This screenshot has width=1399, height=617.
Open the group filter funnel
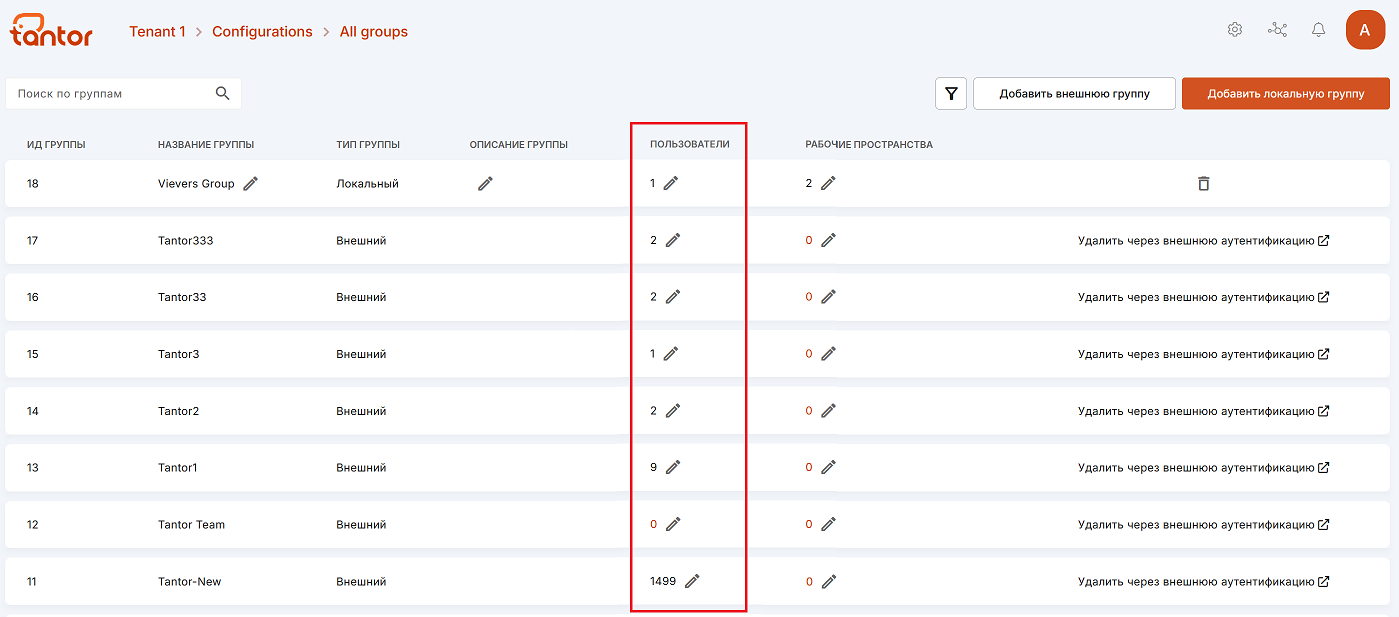point(951,94)
